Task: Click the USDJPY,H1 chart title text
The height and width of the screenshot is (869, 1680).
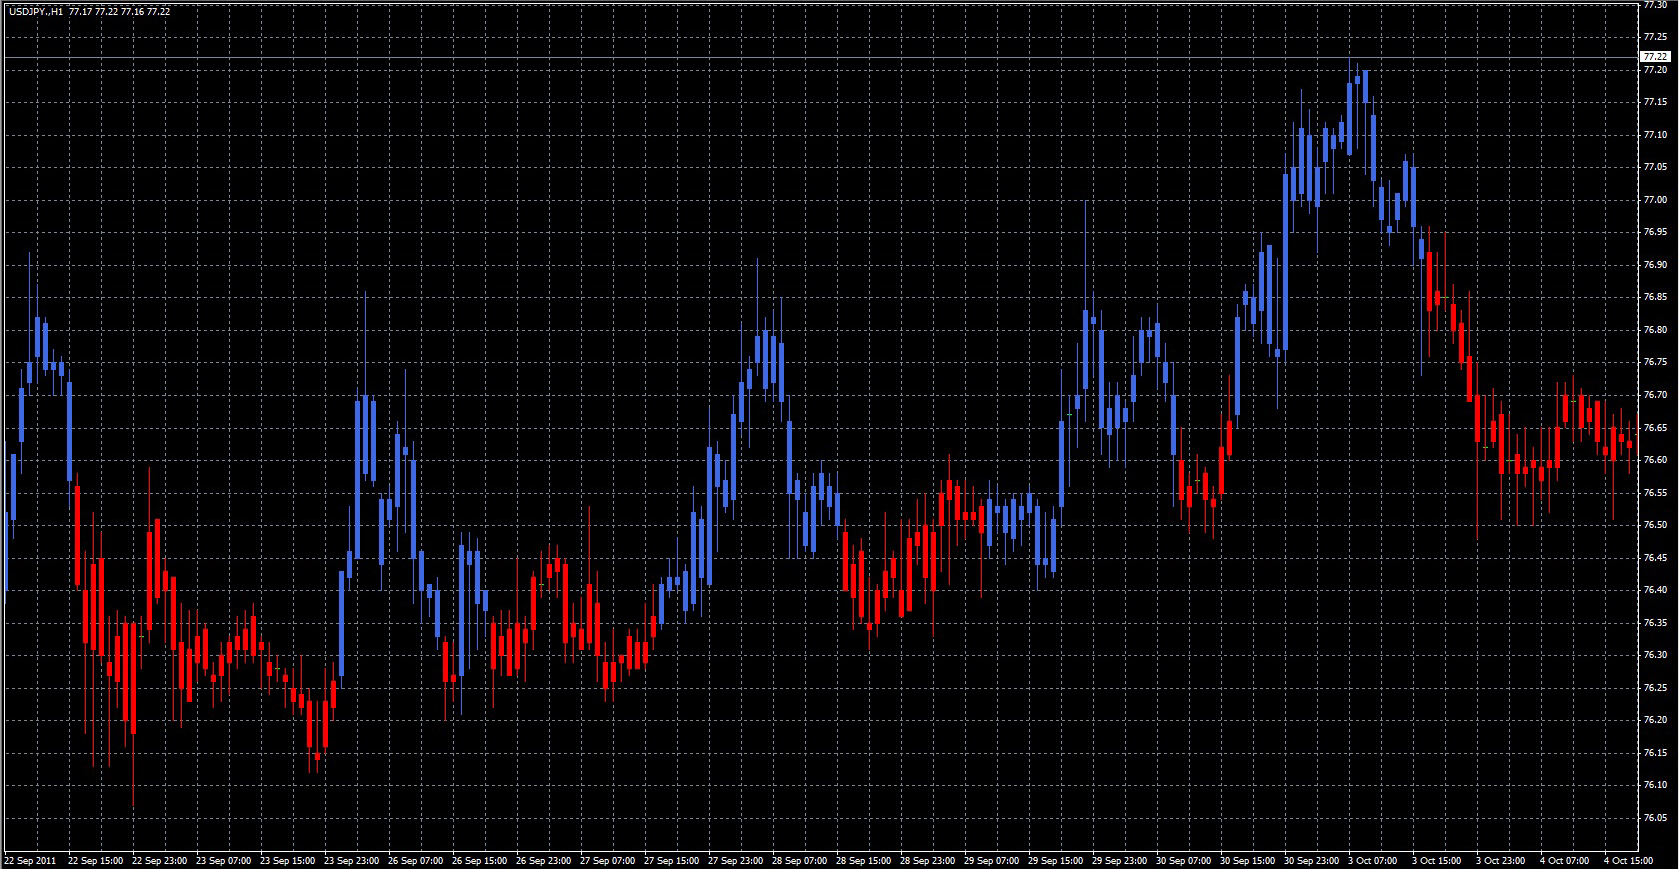Action: tap(35, 11)
